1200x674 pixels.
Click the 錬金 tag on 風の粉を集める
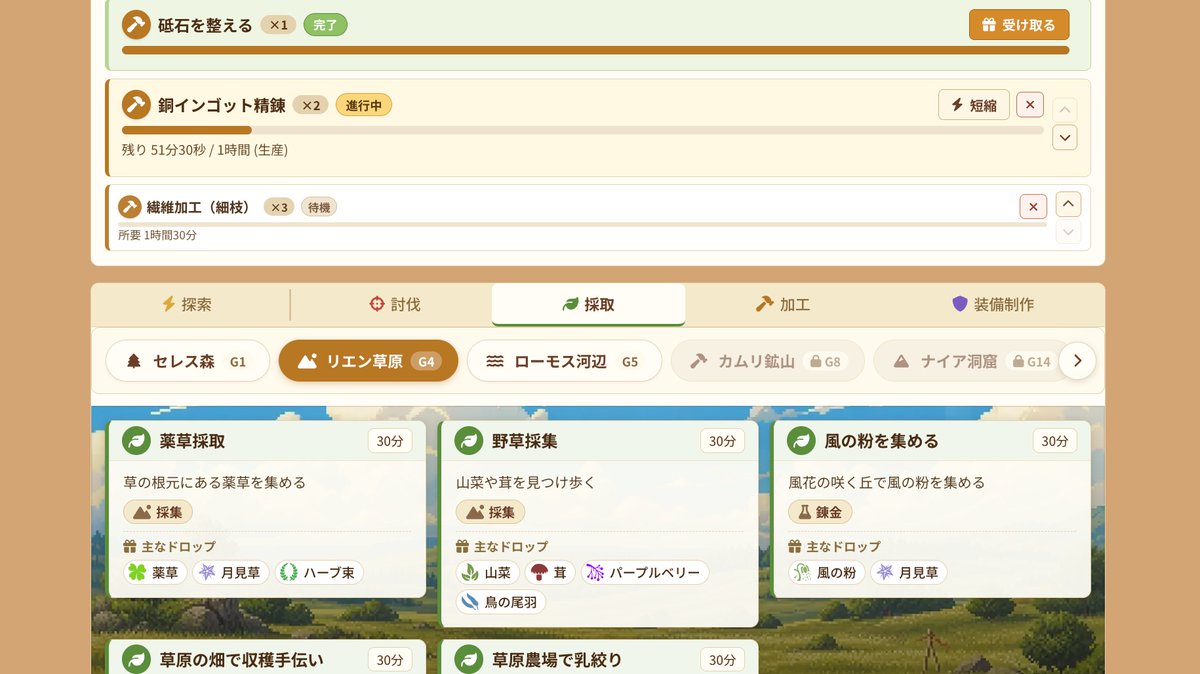pyautogui.click(x=820, y=512)
